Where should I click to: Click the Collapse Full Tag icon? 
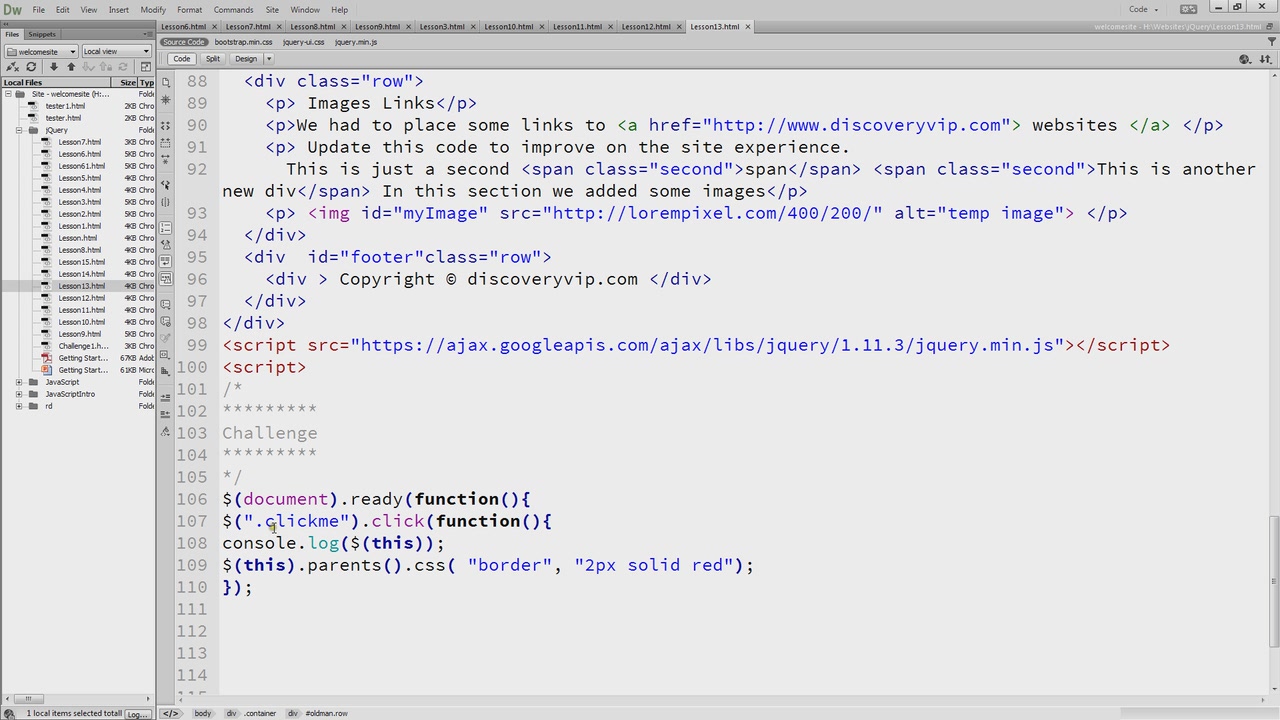(x=166, y=126)
